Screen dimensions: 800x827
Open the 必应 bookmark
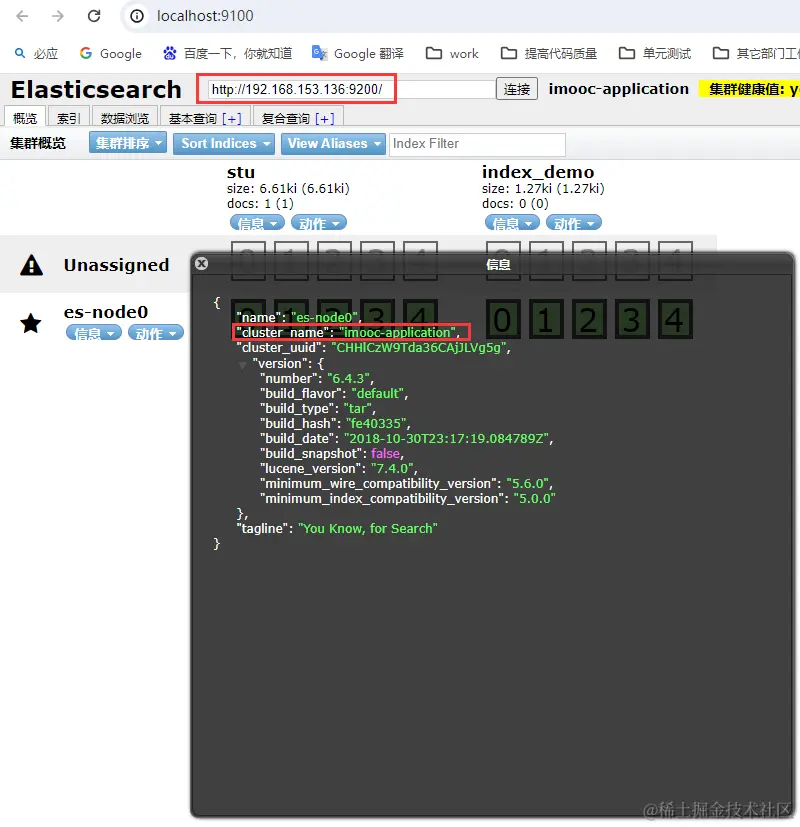coord(36,53)
